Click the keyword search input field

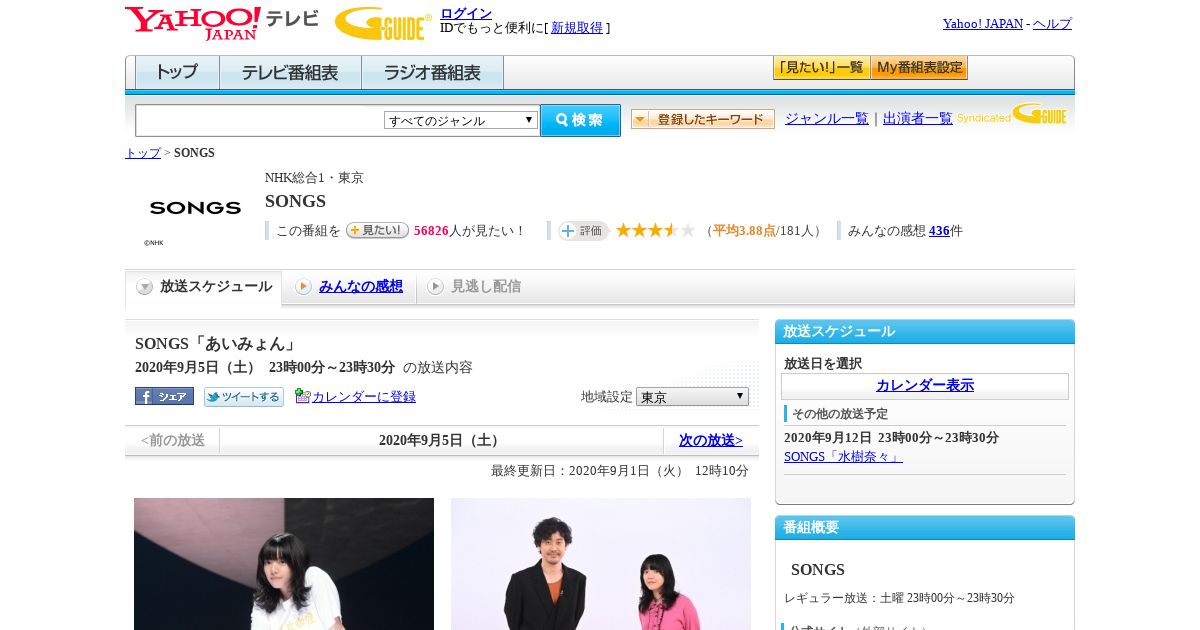[259, 120]
